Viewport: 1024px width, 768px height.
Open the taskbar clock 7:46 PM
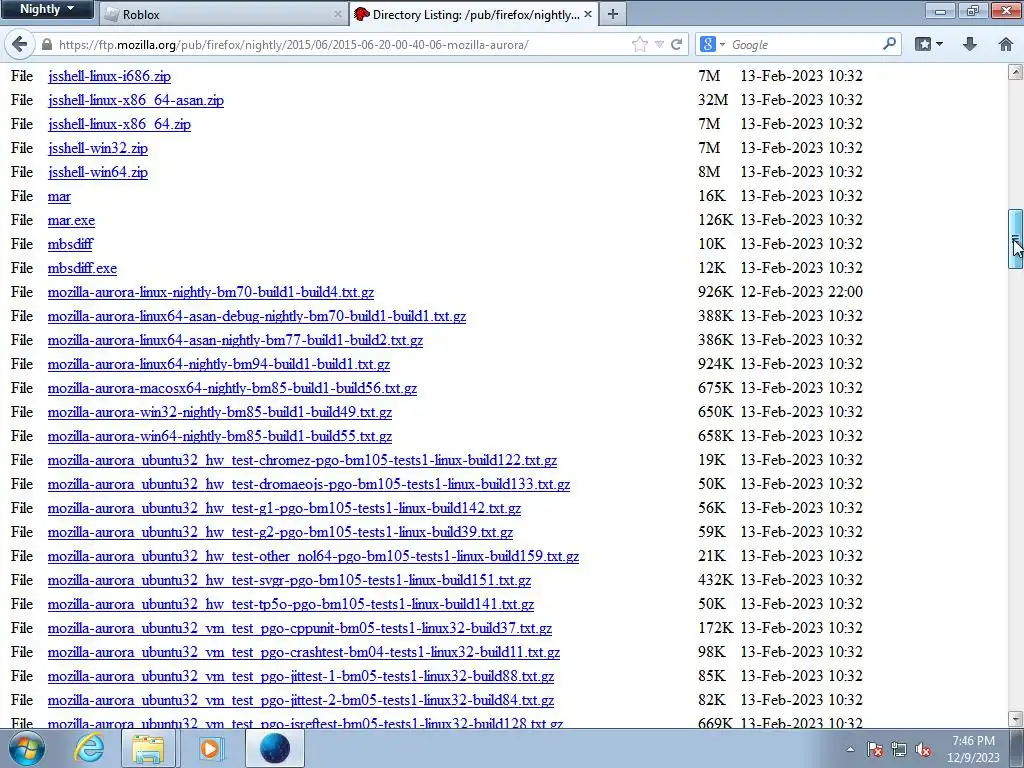point(973,748)
